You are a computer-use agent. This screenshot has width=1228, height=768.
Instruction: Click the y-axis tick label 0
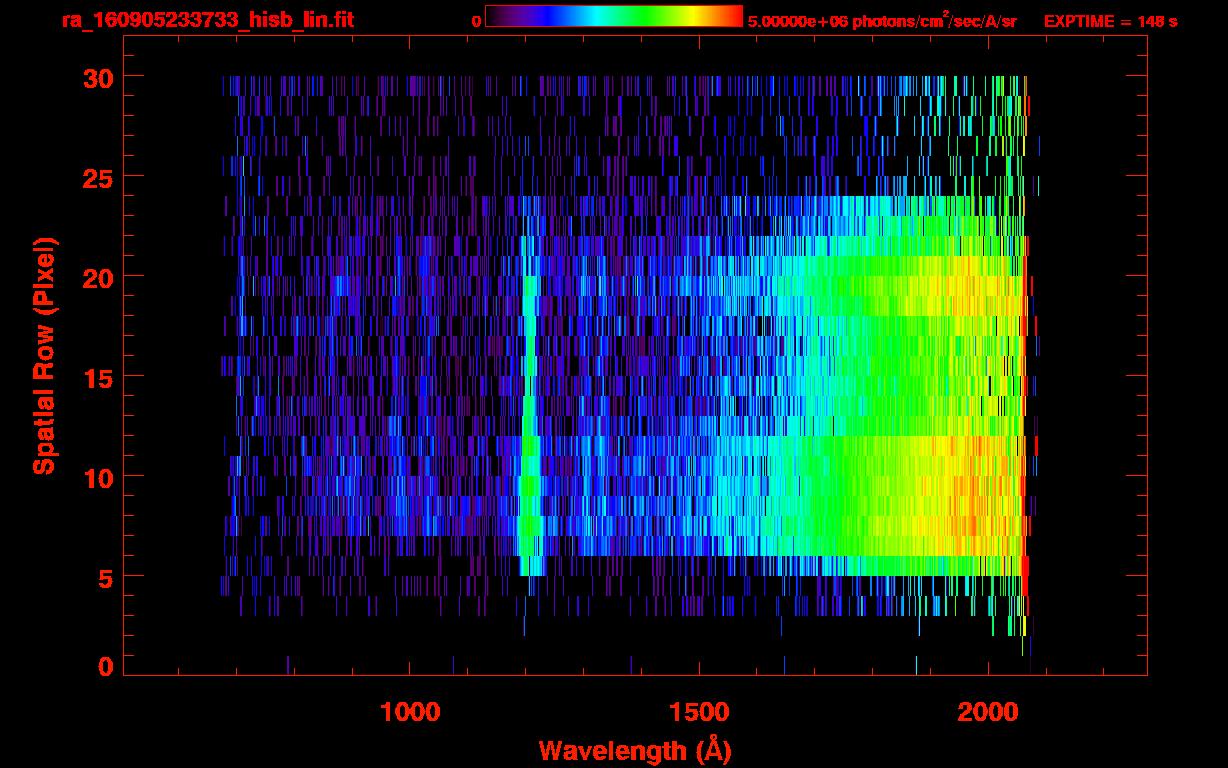pos(106,667)
